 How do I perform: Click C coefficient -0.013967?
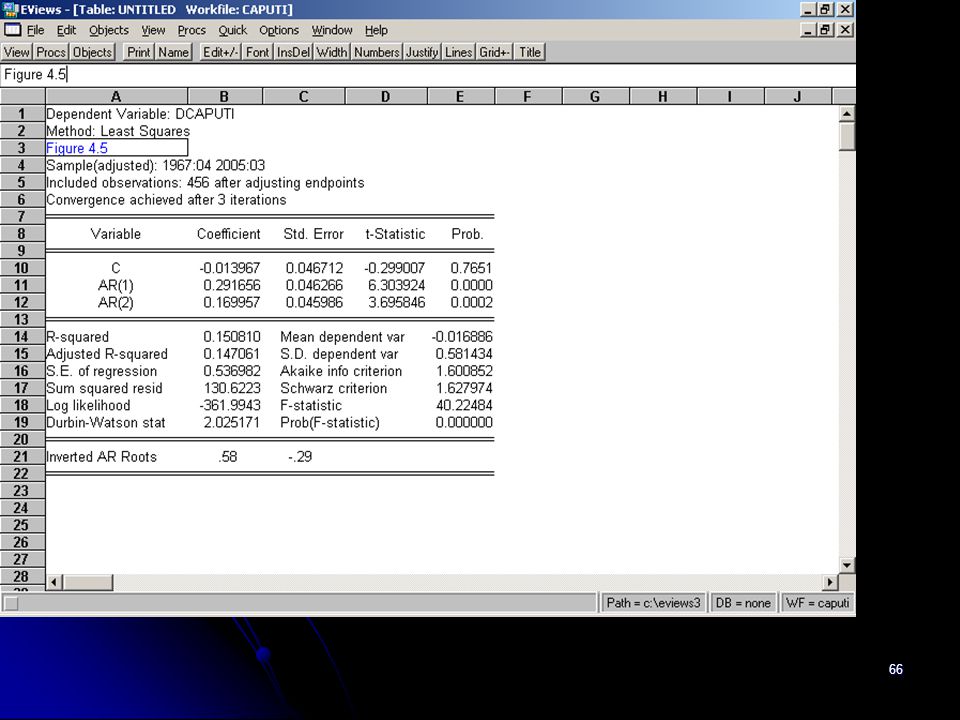pos(230,268)
